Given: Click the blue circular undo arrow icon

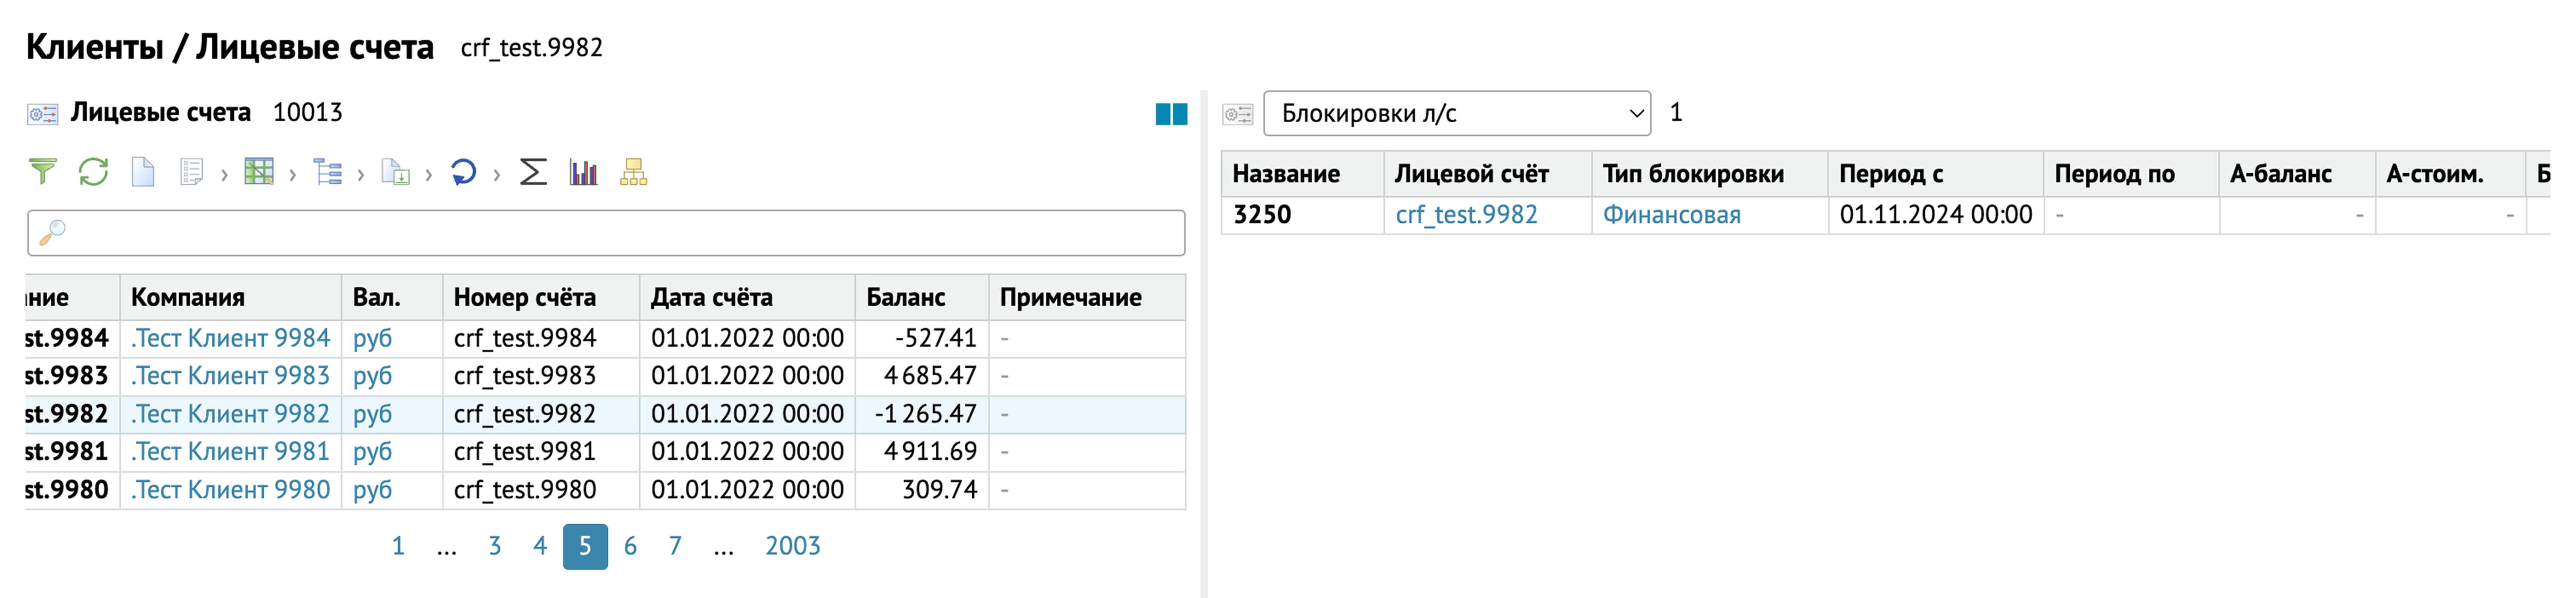Looking at the screenshot, I should (x=463, y=172).
